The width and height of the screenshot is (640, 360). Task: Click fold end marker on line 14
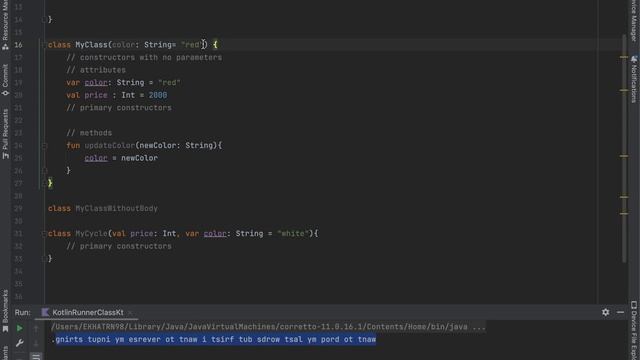click(x=44, y=20)
